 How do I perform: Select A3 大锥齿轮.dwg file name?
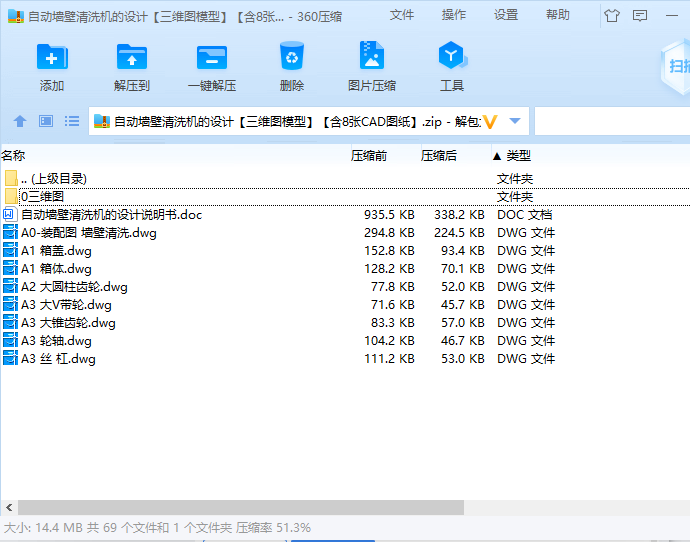68,323
